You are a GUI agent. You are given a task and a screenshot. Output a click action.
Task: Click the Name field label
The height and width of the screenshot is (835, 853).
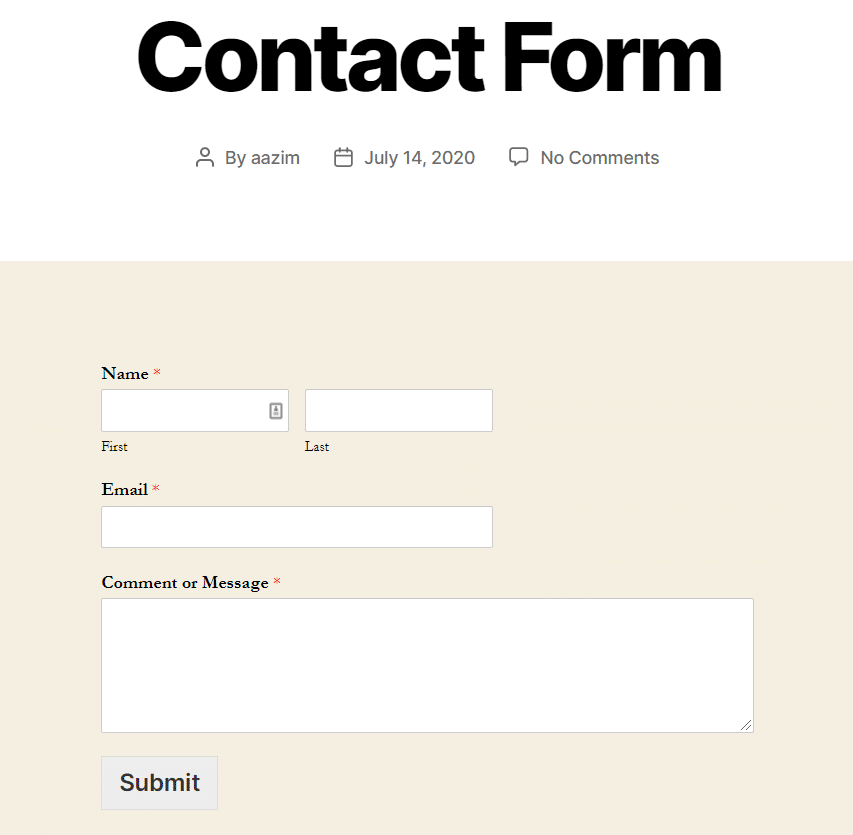[x=125, y=374]
